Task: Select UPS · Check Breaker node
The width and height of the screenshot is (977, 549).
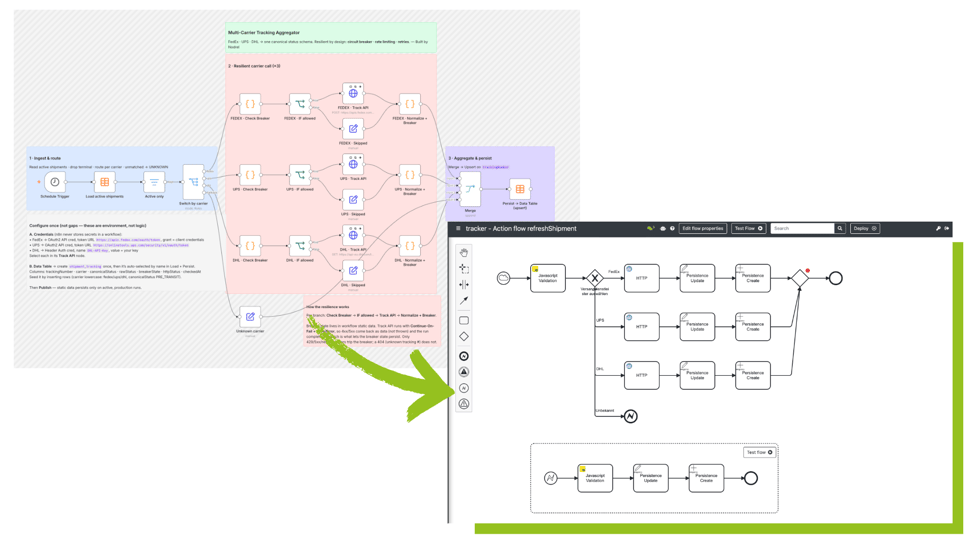Action: click(250, 175)
